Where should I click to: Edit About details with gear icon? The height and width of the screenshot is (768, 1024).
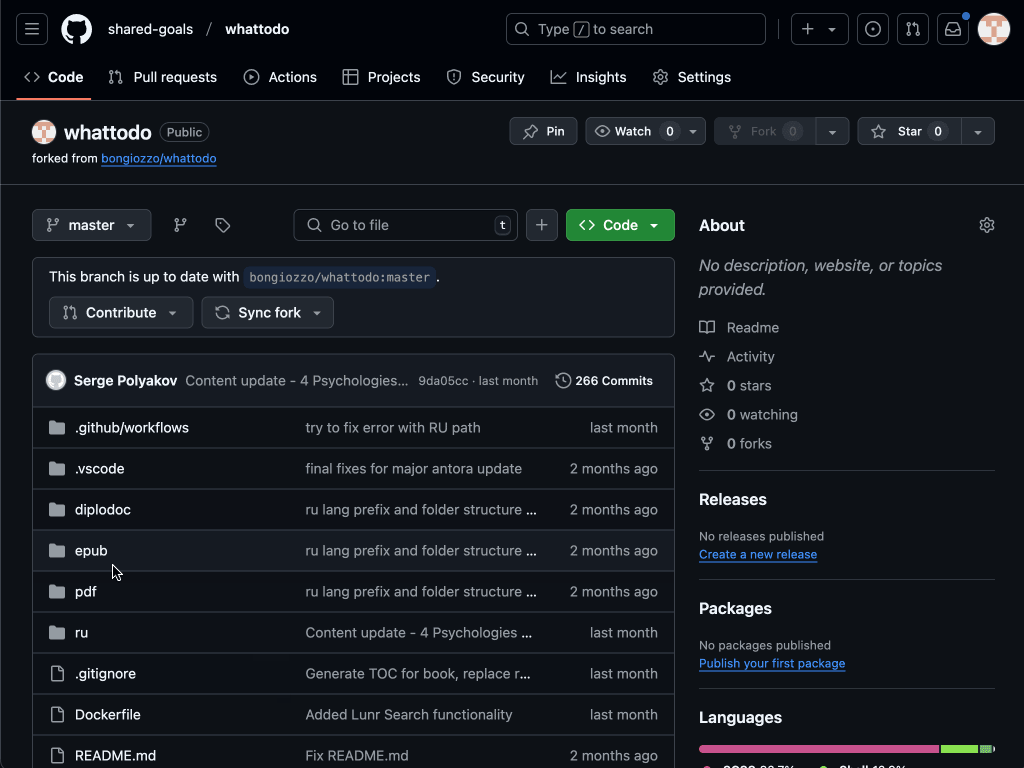986,225
